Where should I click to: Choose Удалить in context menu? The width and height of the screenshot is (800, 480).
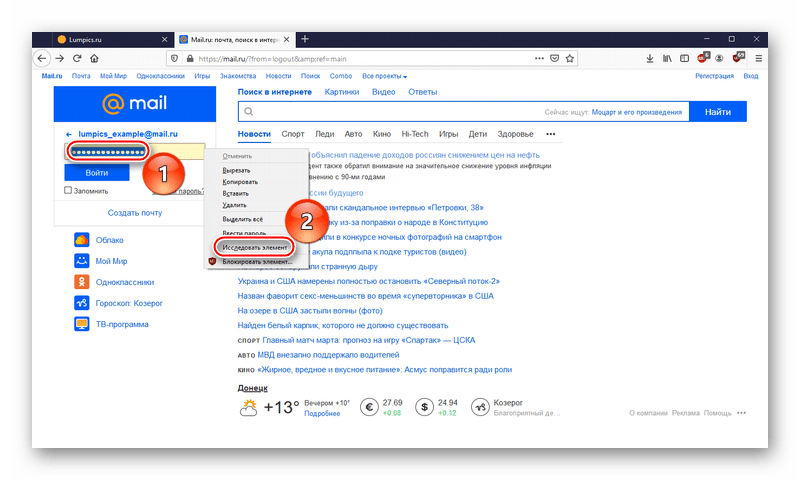coord(234,205)
